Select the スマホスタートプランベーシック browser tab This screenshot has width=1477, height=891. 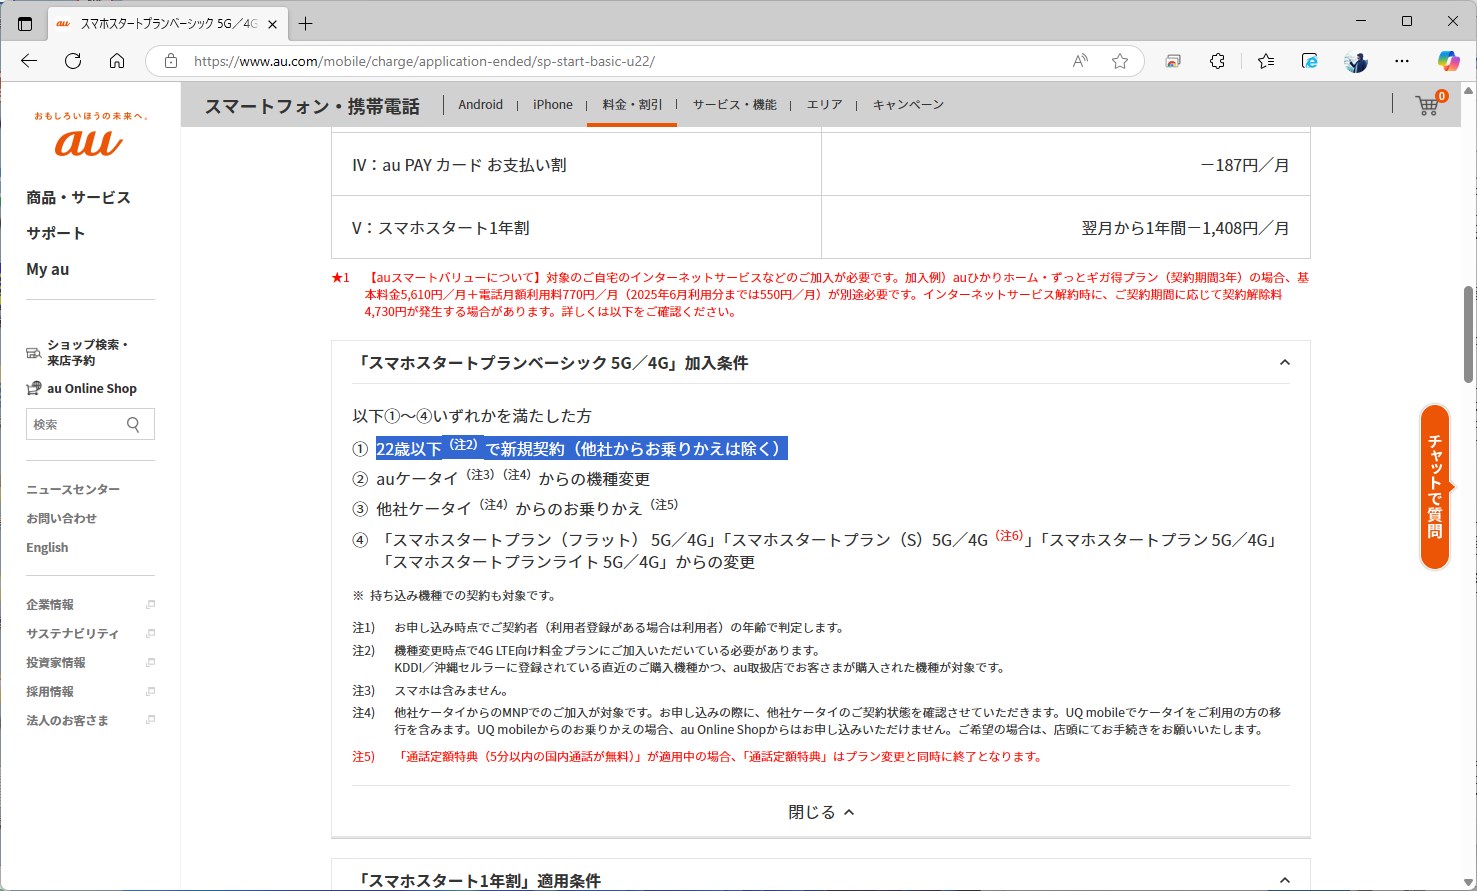coord(160,21)
